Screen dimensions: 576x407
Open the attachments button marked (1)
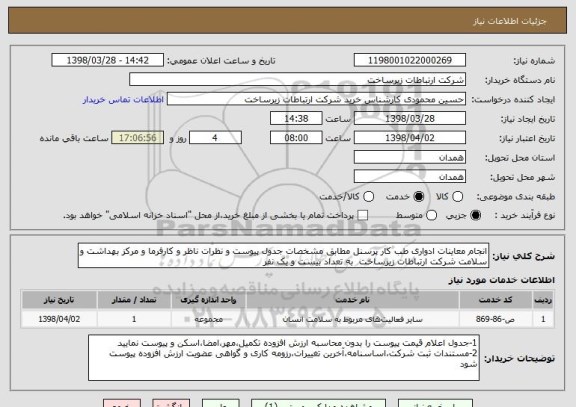[318, 403]
